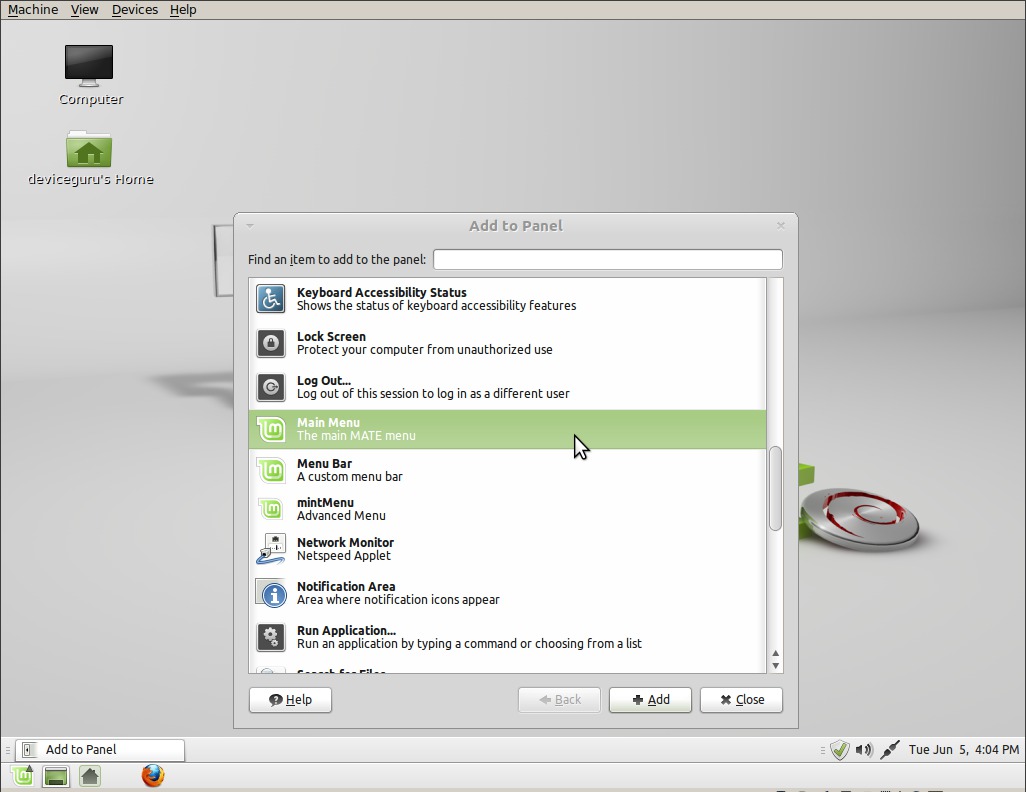This screenshot has height=792, width=1026.
Task: Click the Main Menu mint logo icon
Action: coord(270,429)
